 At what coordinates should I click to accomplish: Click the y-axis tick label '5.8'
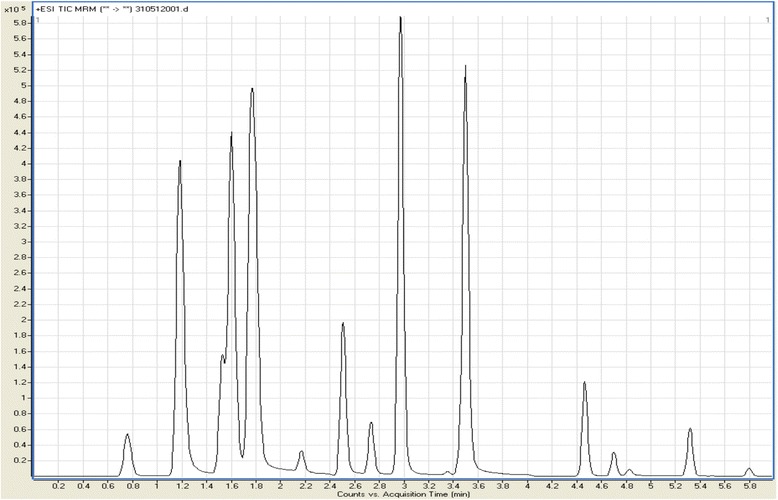pos(21,23)
